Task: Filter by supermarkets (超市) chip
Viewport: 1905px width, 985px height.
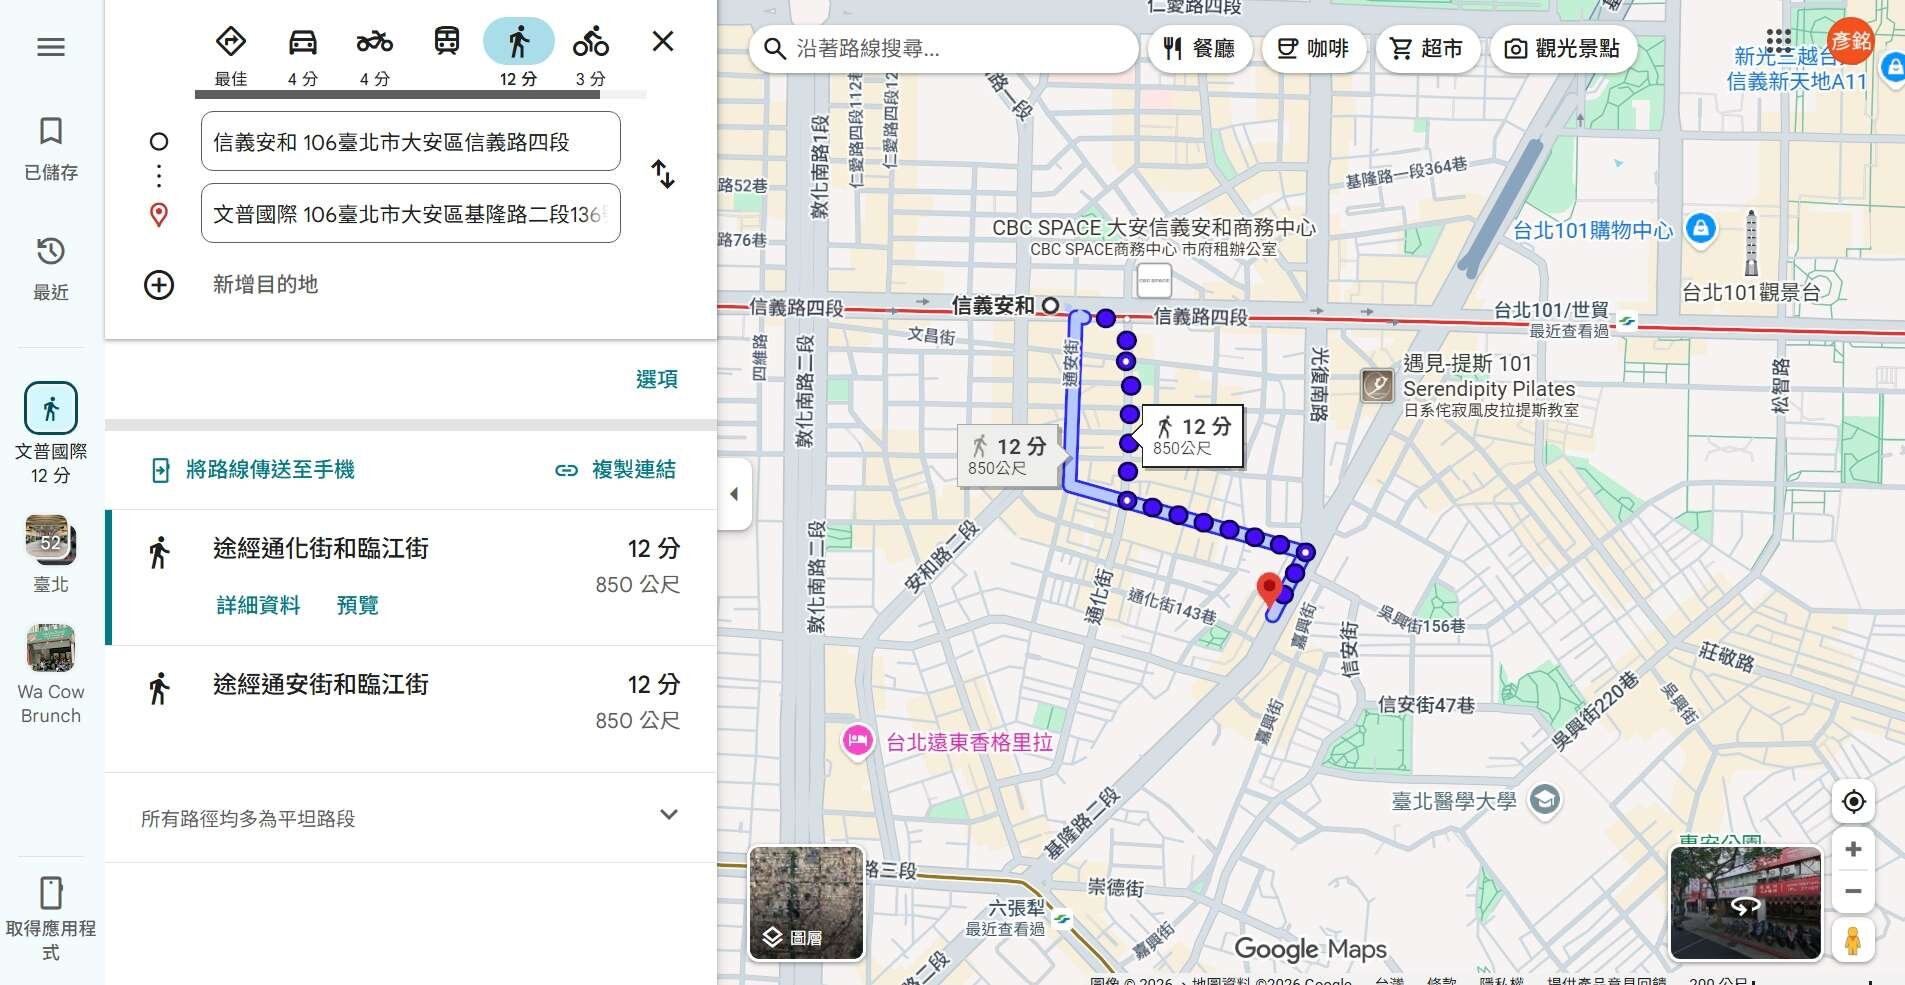Action: coord(1427,49)
